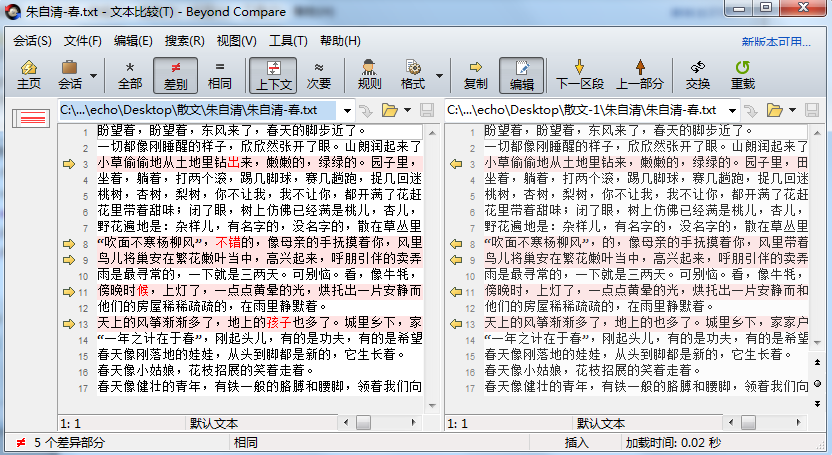This screenshot has width=832, height=455.
Task: Click the 规则 (Rules) toolbar icon
Action: (369, 74)
